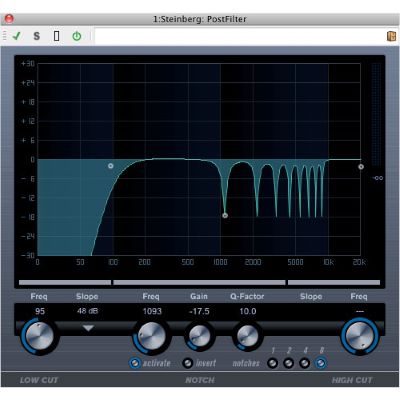The width and height of the screenshot is (400, 400).
Task: Open the preset book icon at right
Action: point(391,36)
